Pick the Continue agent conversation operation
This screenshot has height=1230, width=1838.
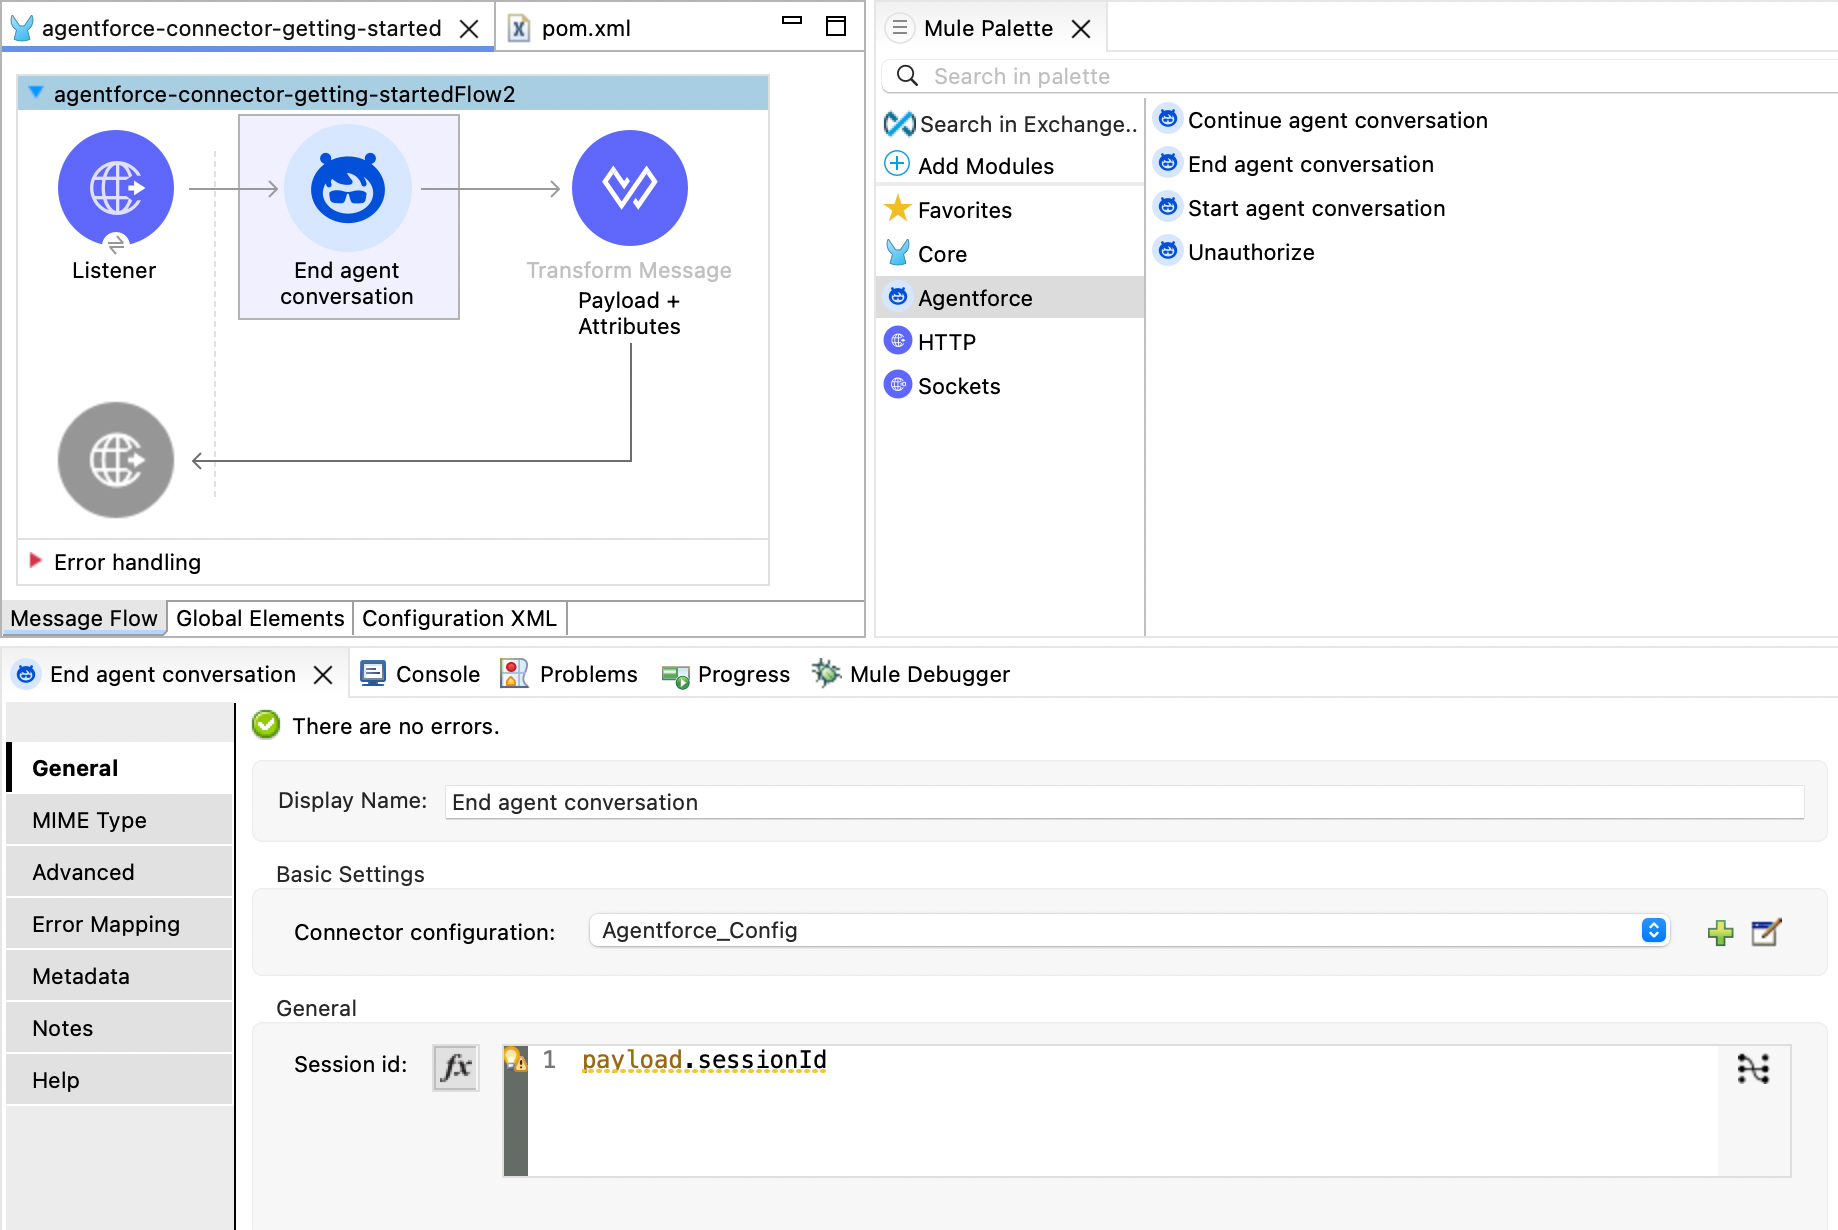pos(1322,120)
